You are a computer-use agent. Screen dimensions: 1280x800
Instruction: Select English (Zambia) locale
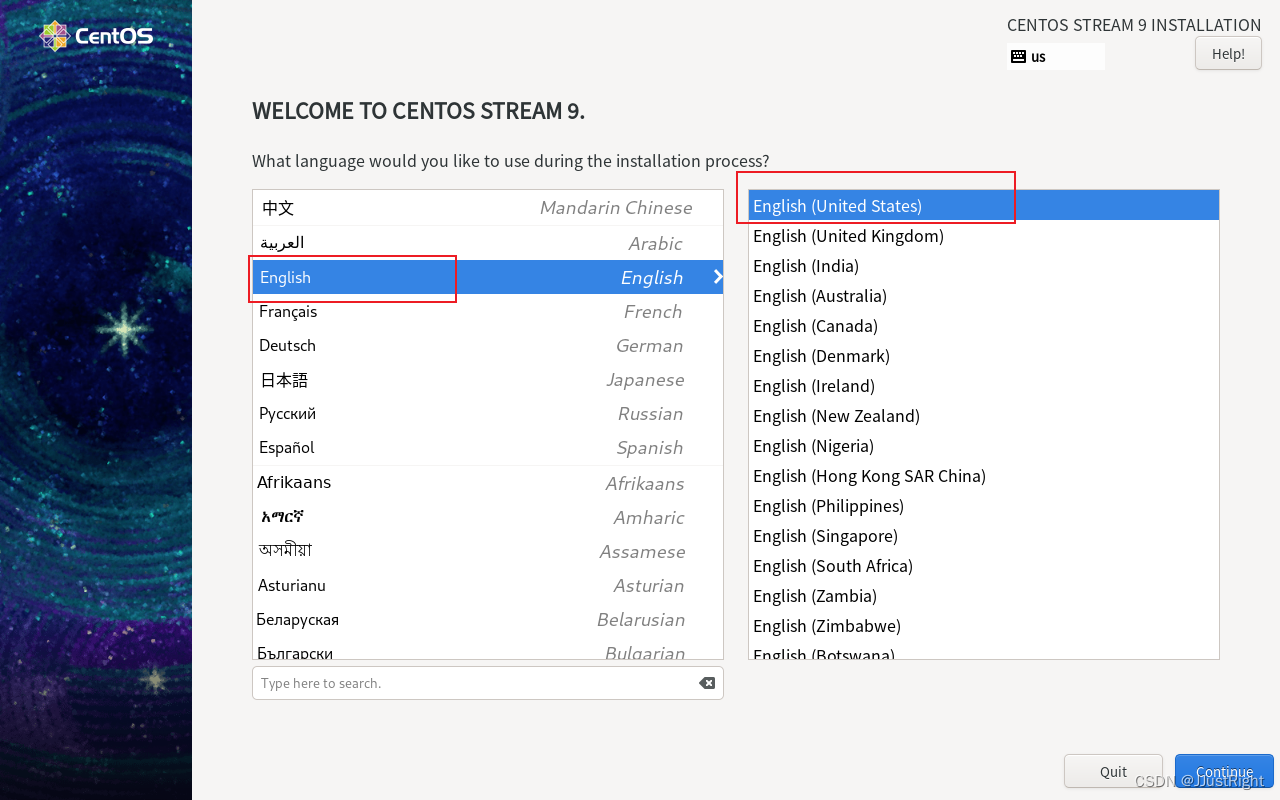984,595
